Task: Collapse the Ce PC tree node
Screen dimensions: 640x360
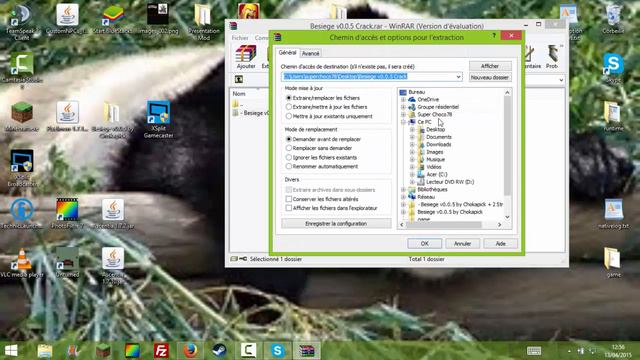Action: pyautogui.click(x=403, y=122)
